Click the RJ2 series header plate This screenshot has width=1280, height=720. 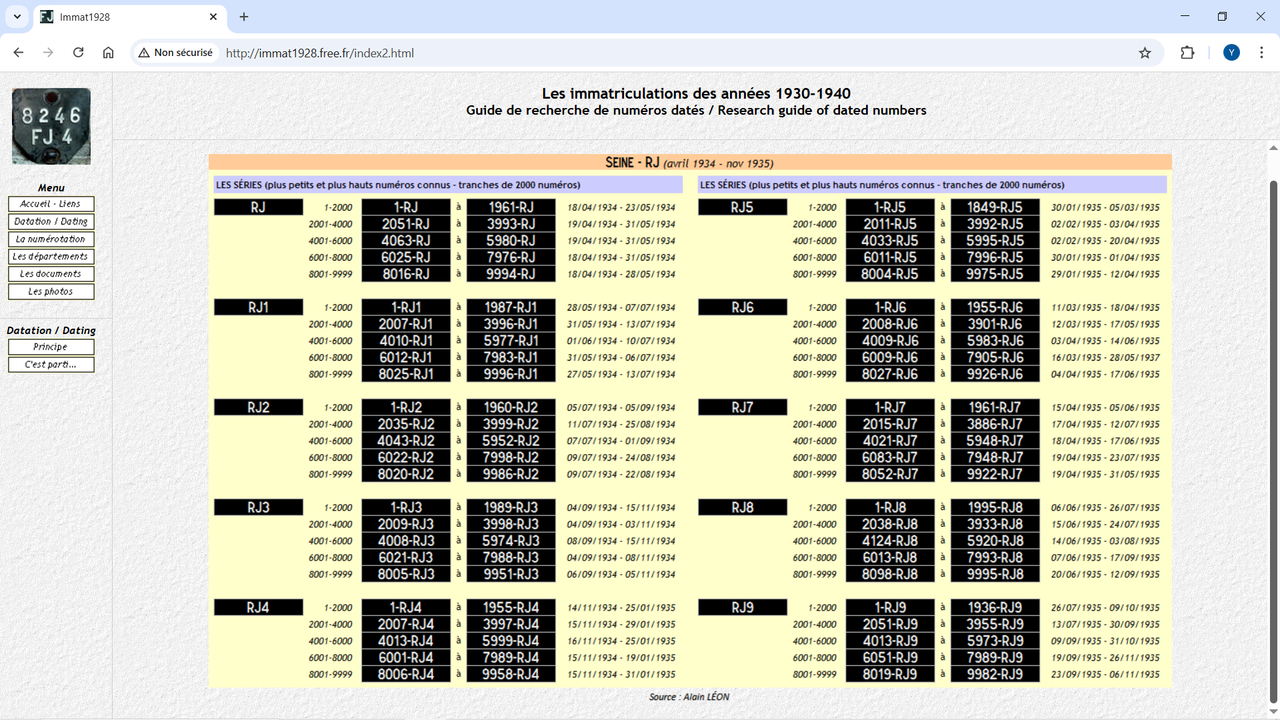[x=258, y=407]
